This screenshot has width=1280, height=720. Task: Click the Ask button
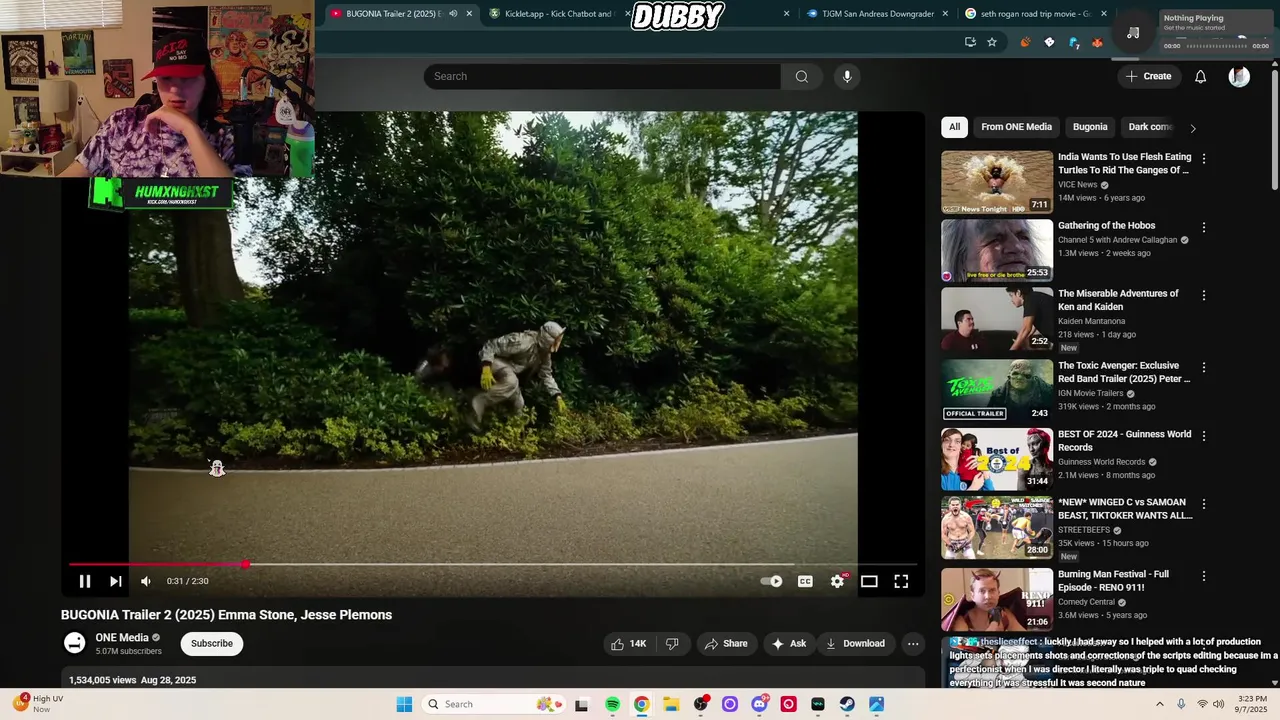789,644
